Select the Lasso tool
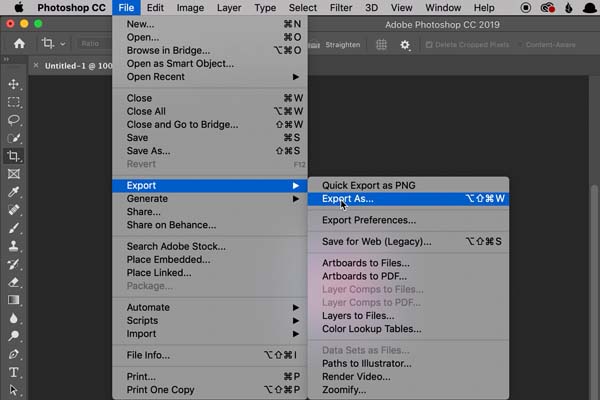The image size is (600, 400). tap(14, 120)
